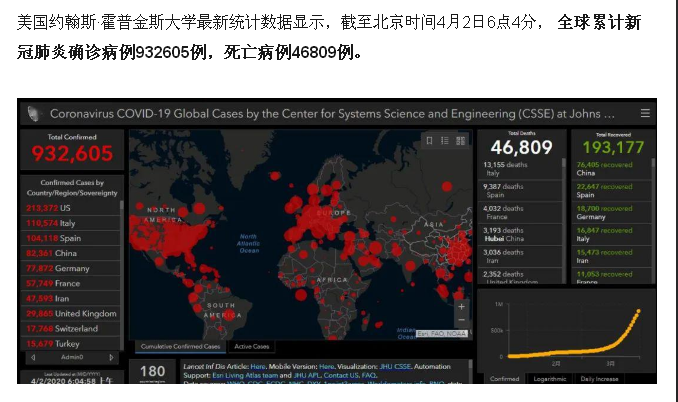
Task: Click the Esri, FAO, NOAA map attribution
Action: coord(442,334)
